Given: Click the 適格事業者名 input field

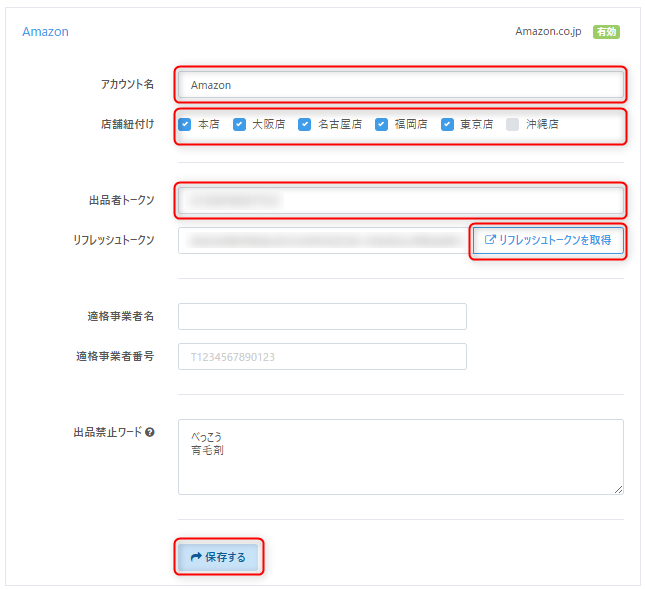Looking at the screenshot, I should (x=322, y=316).
